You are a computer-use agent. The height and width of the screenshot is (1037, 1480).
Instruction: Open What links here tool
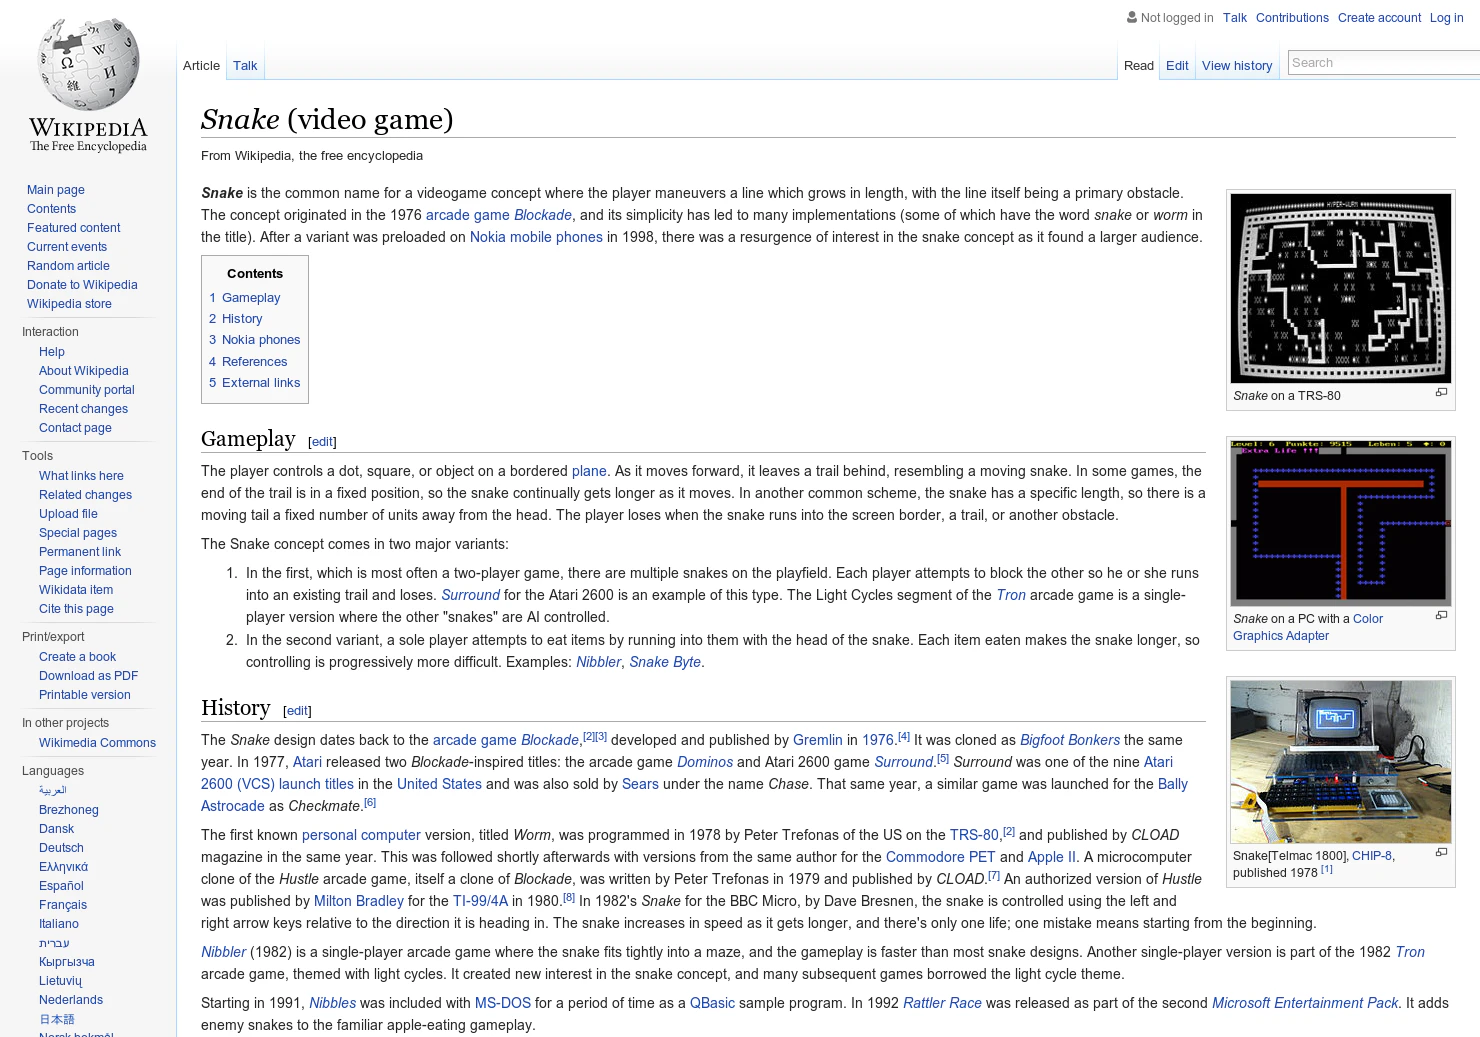point(81,476)
